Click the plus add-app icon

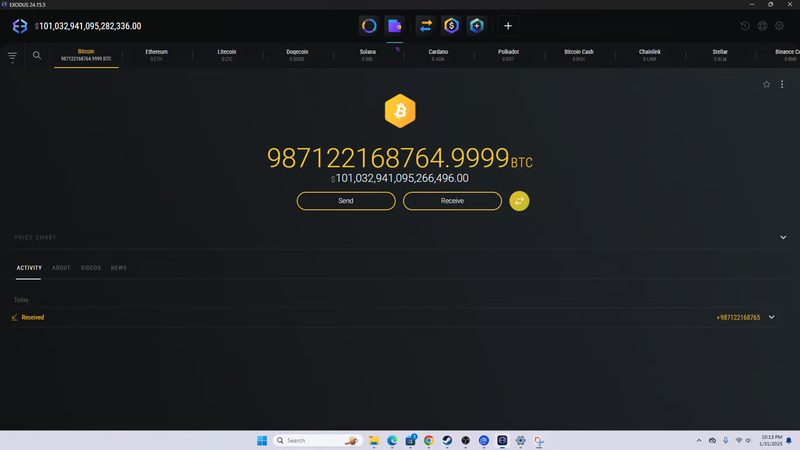pyautogui.click(x=508, y=26)
